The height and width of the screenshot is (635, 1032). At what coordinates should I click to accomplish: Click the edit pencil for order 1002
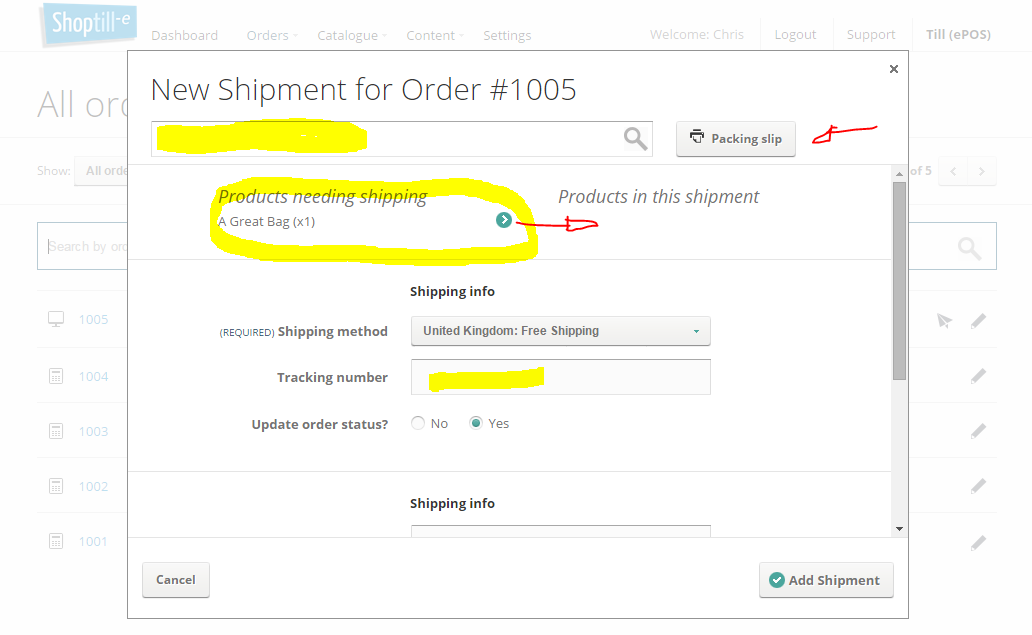[x=979, y=486]
